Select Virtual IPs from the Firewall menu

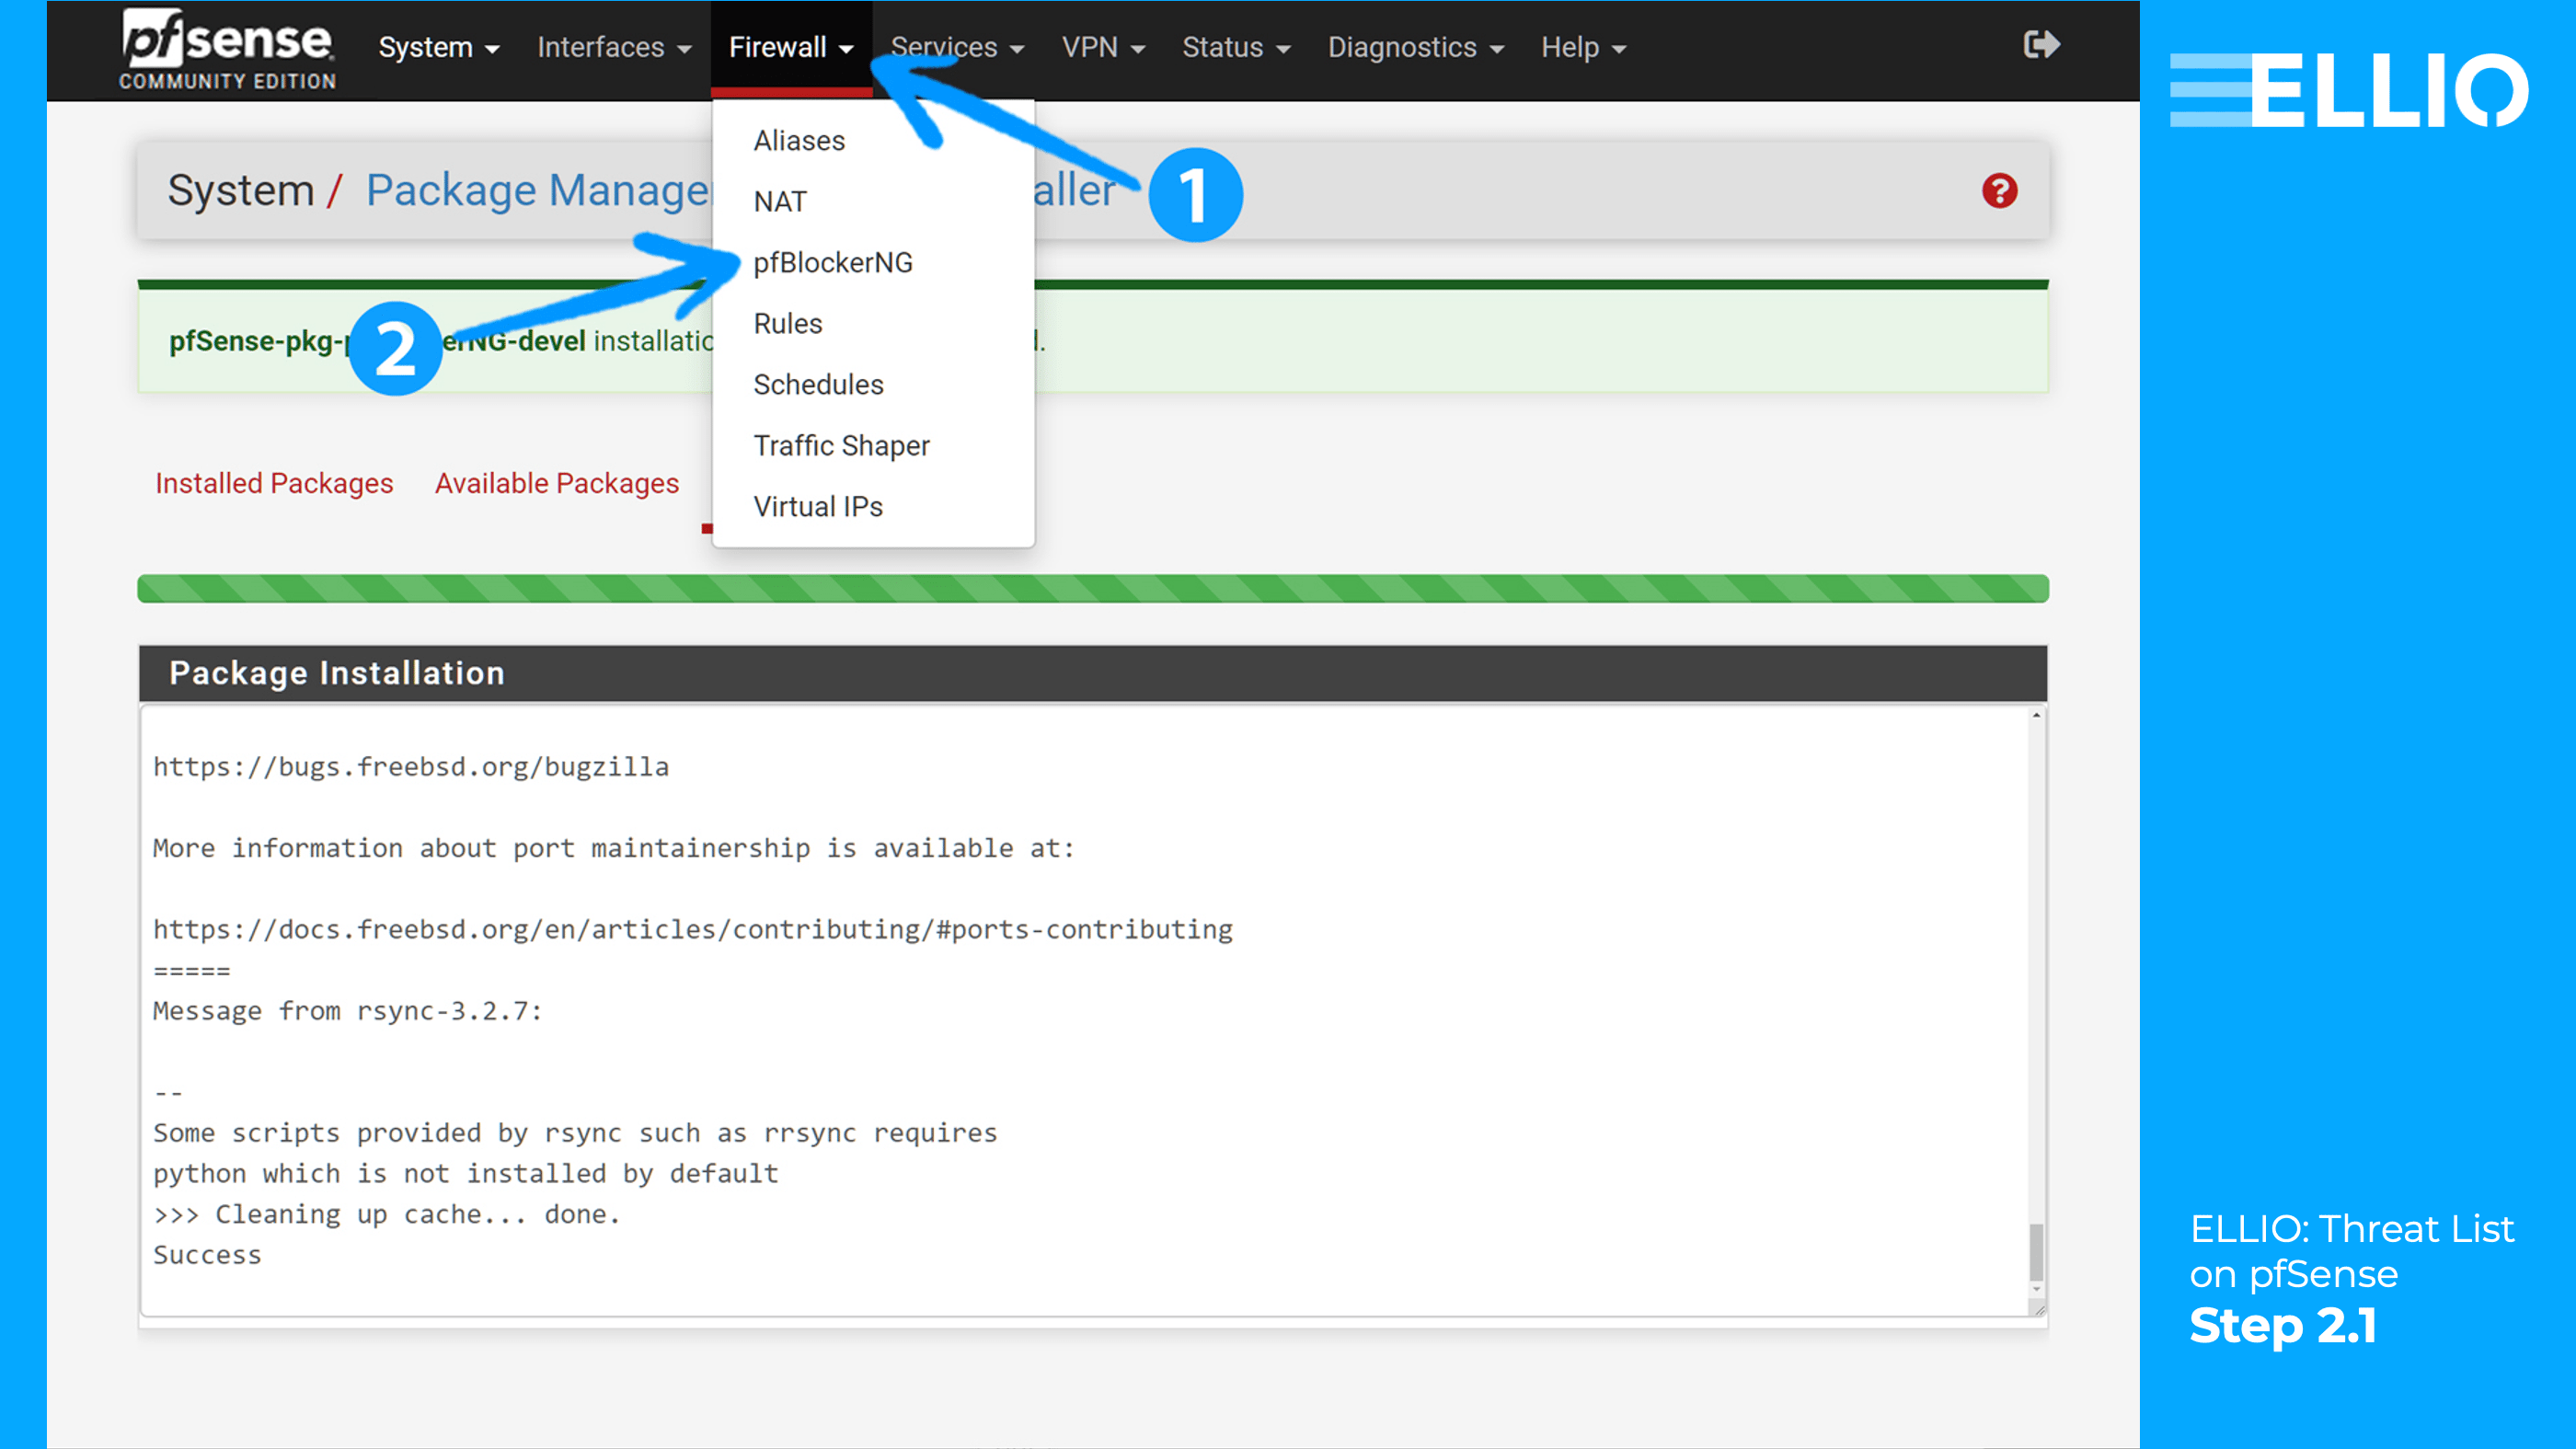[818, 506]
